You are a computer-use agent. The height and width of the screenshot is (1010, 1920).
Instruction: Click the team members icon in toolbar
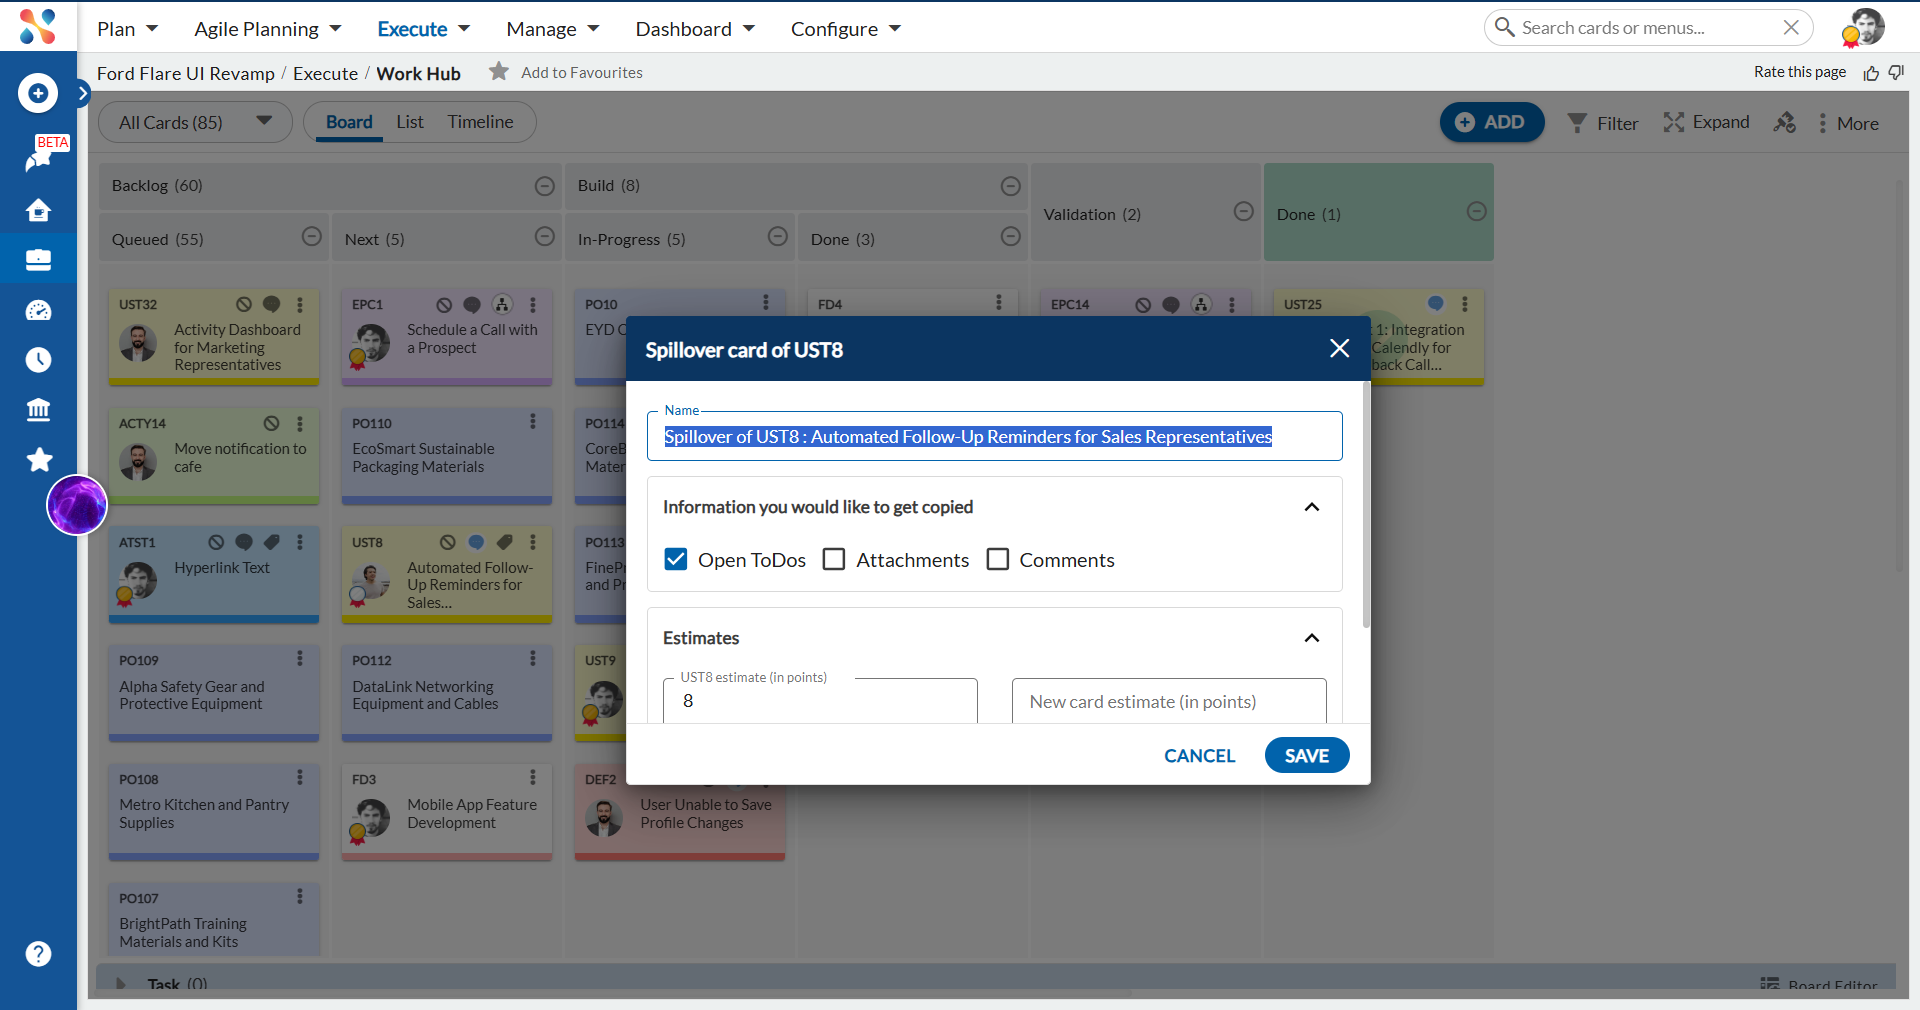pos(1785,123)
